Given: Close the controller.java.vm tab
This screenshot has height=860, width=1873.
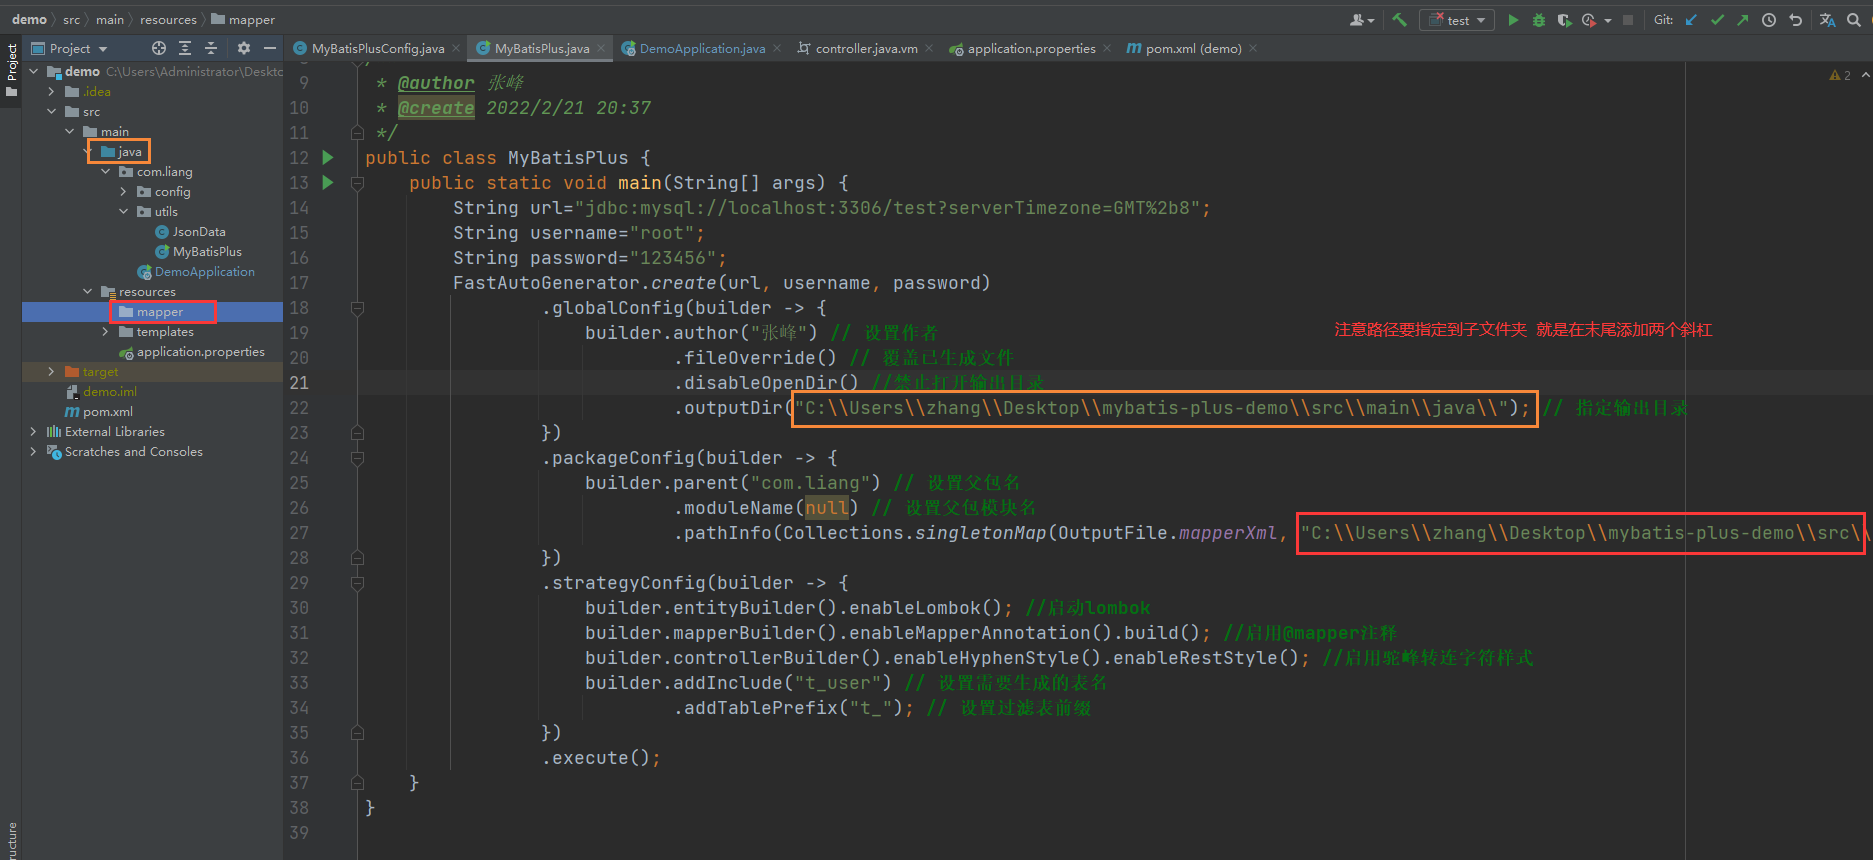Looking at the screenshot, I should (x=929, y=48).
